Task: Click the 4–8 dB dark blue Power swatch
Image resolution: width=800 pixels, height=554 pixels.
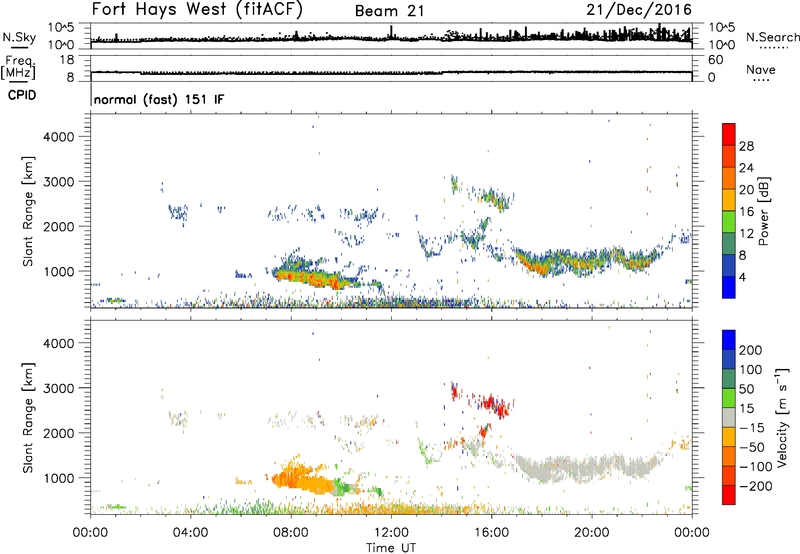Action: (x=729, y=265)
